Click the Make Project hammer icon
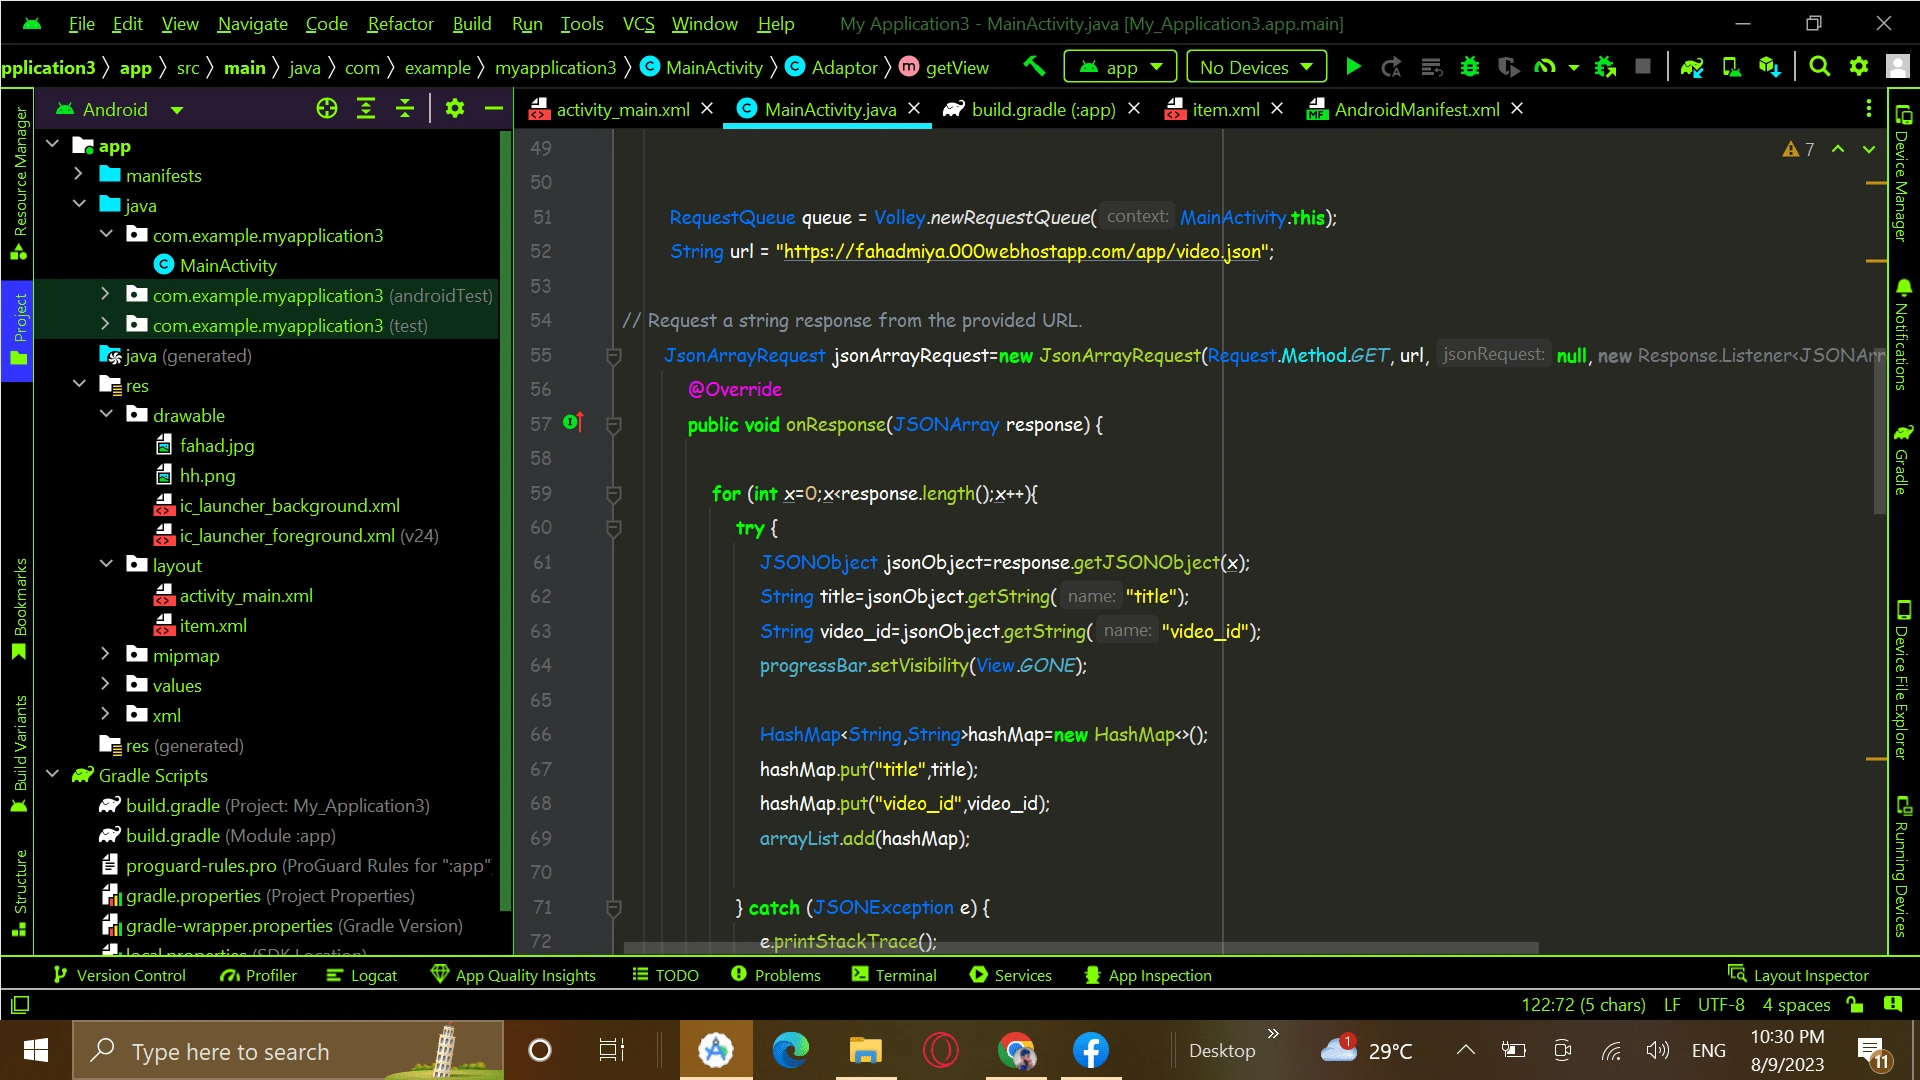 [x=1034, y=67]
